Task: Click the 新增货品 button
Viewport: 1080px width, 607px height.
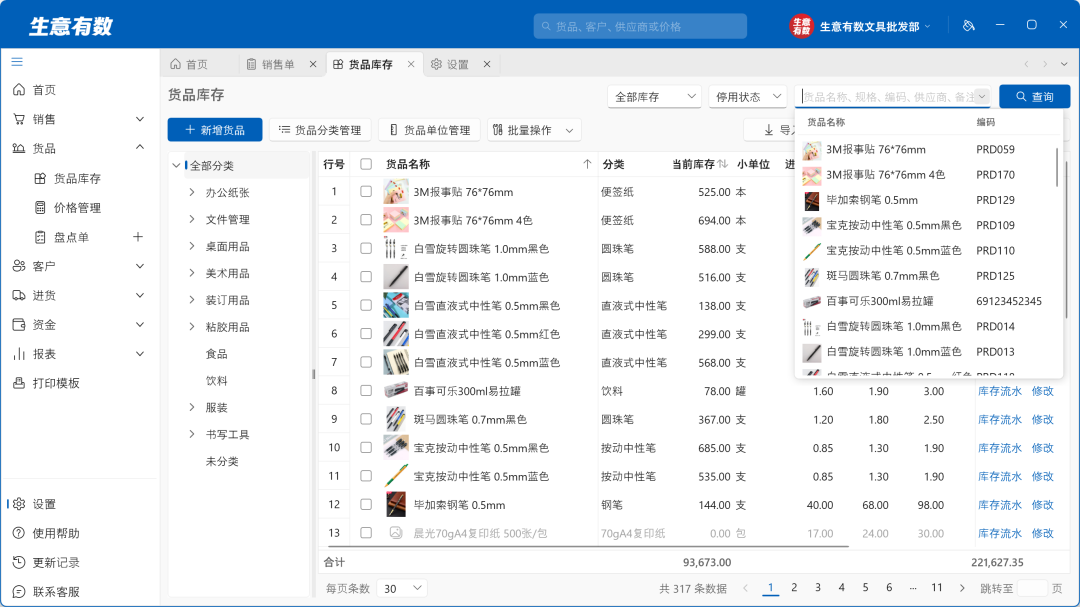Action: pyautogui.click(x=215, y=130)
